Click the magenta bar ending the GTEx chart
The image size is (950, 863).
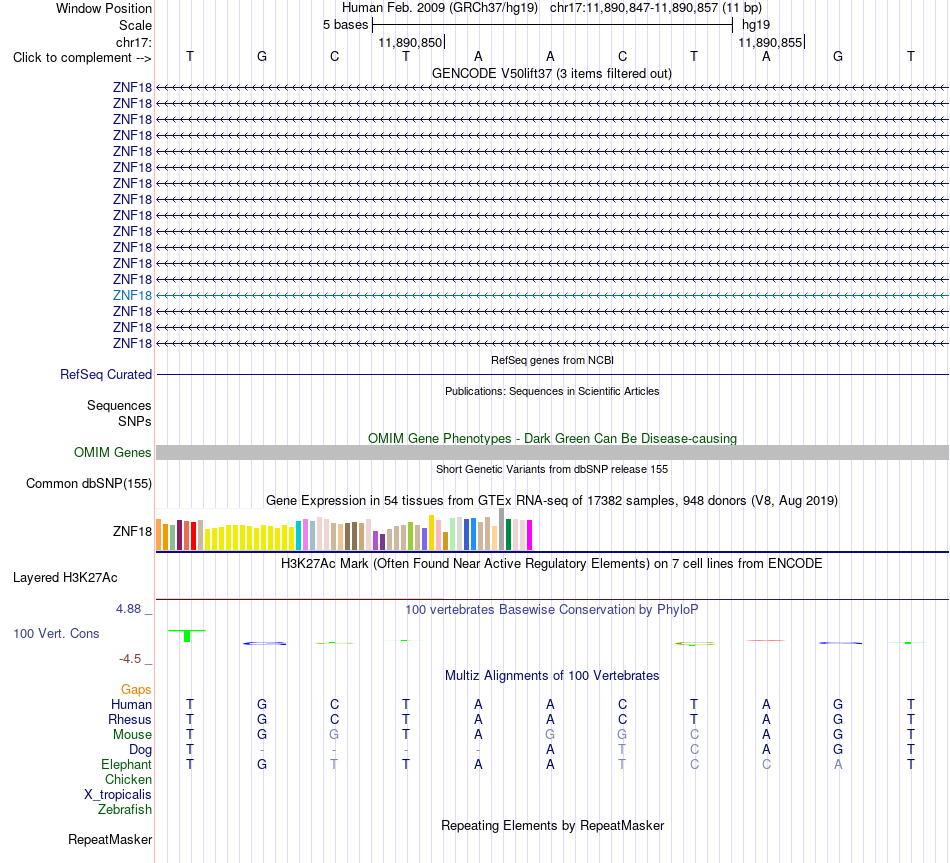point(530,535)
